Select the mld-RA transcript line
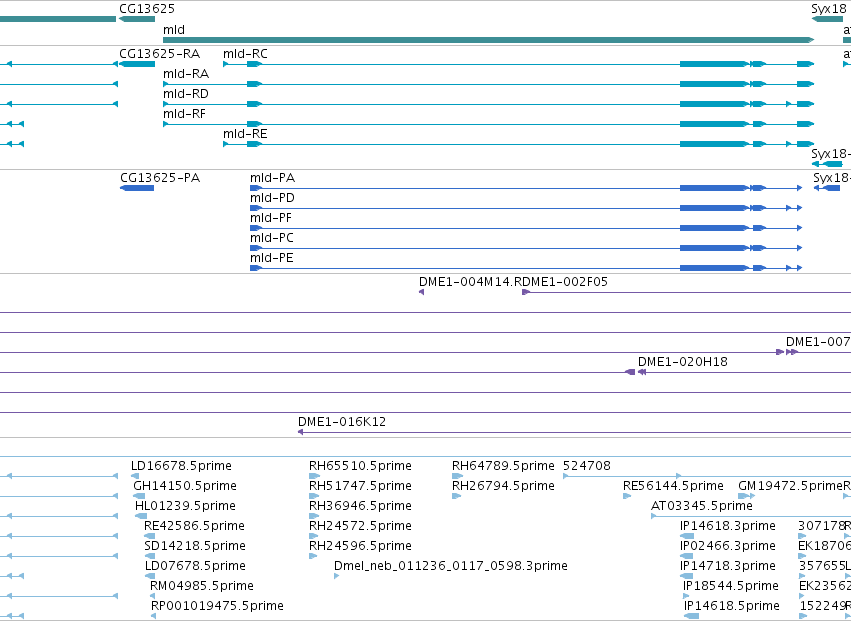The width and height of the screenshot is (851, 621). [488, 84]
